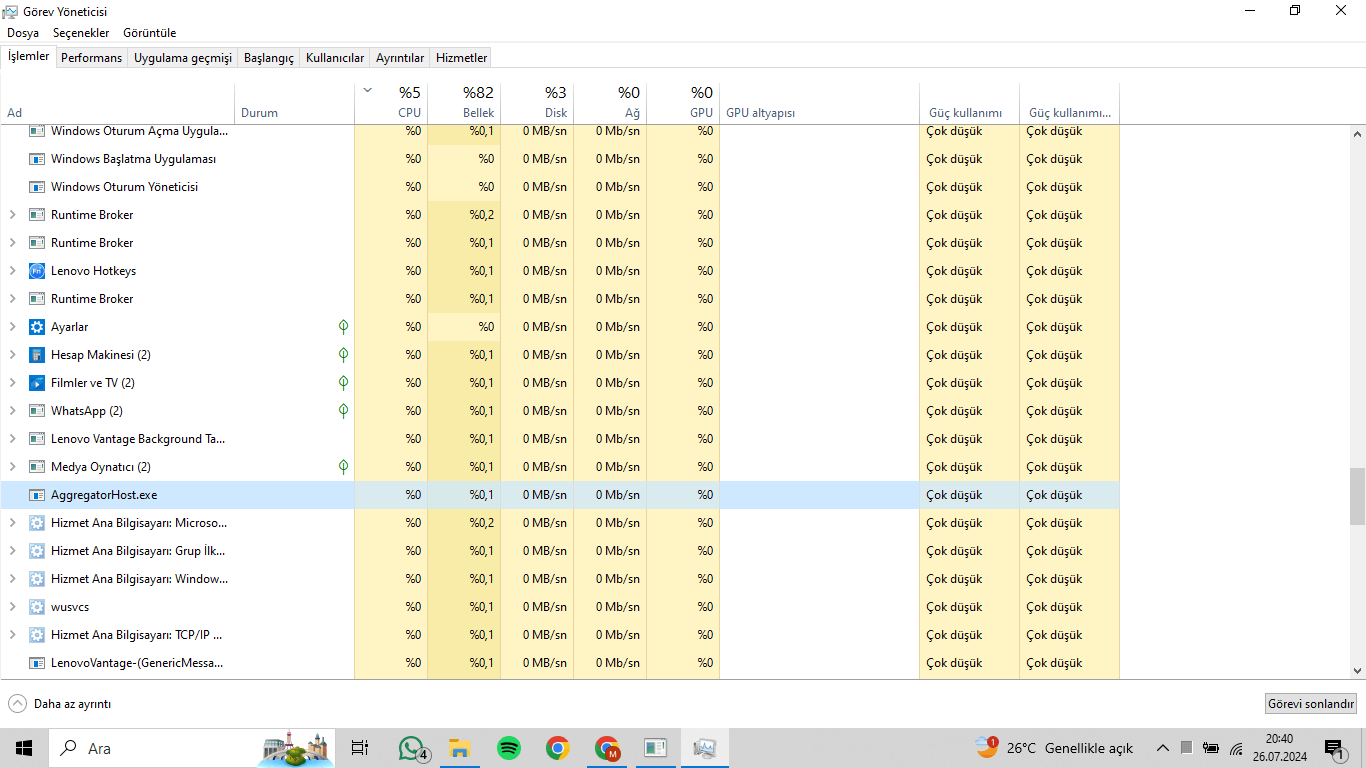
Task: Click the AggregatorHost.exe process icon
Action: pyautogui.click(x=37, y=495)
